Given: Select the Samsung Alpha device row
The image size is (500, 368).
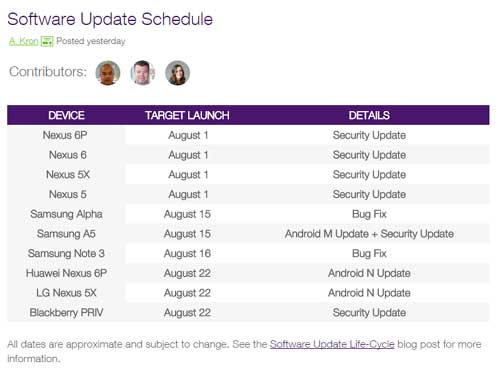Looking at the screenshot, I should tap(248, 214).
